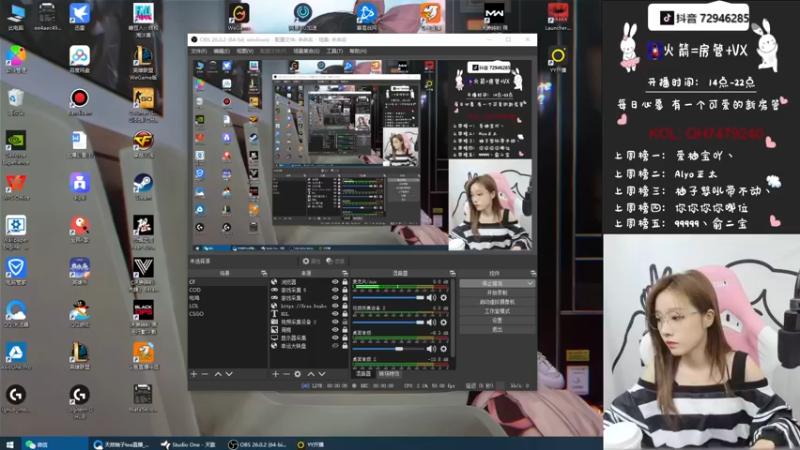Click the 退出 button

coord(497,329)
